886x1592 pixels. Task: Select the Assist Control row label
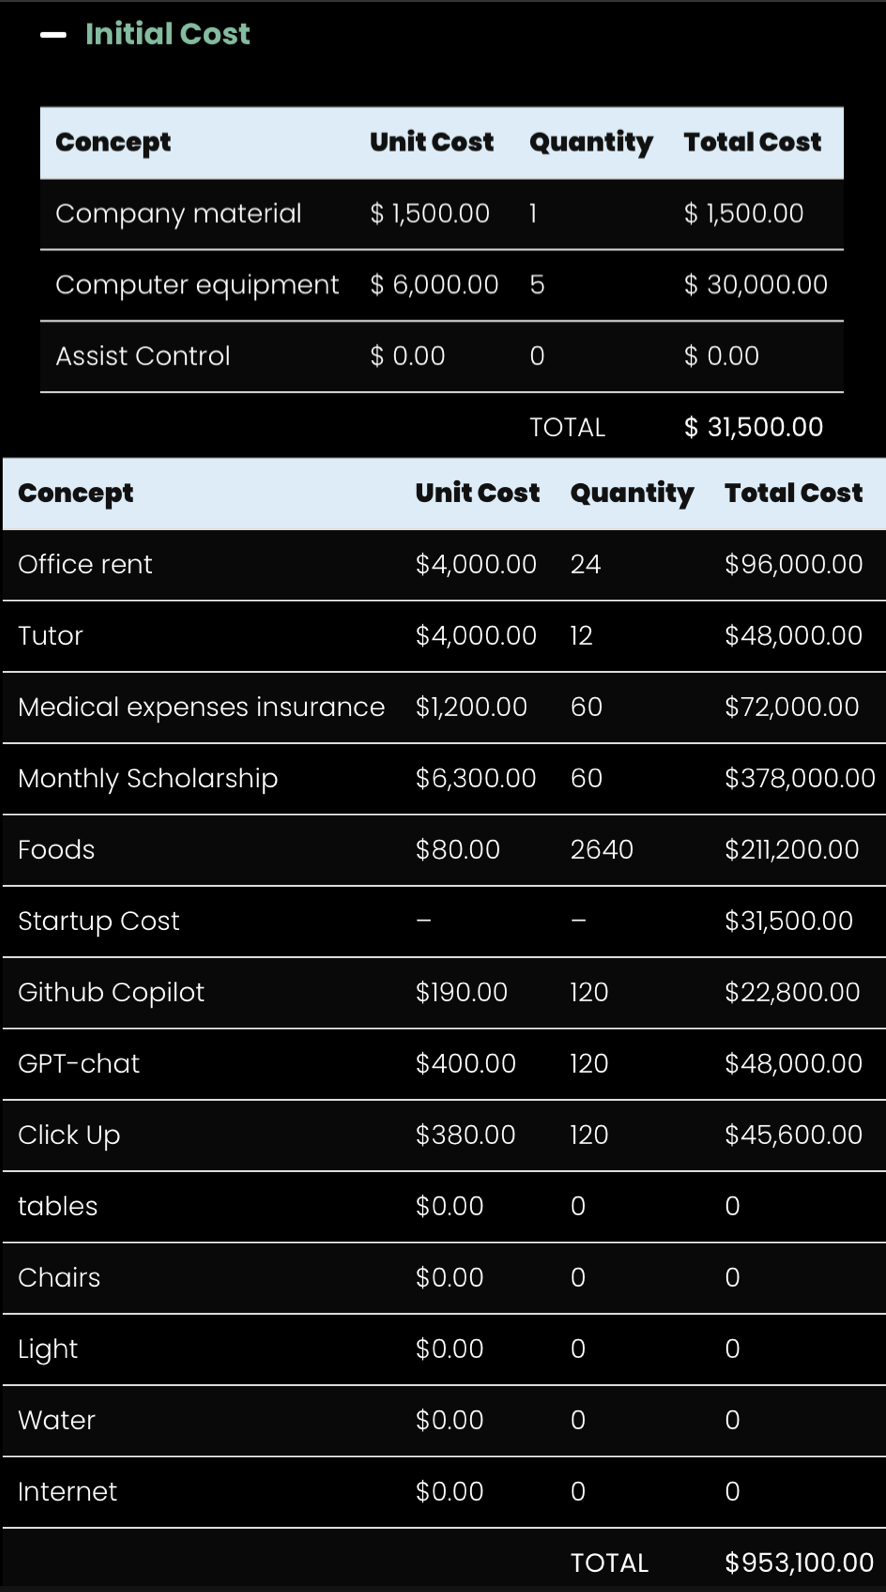click(x=143, y=356)
